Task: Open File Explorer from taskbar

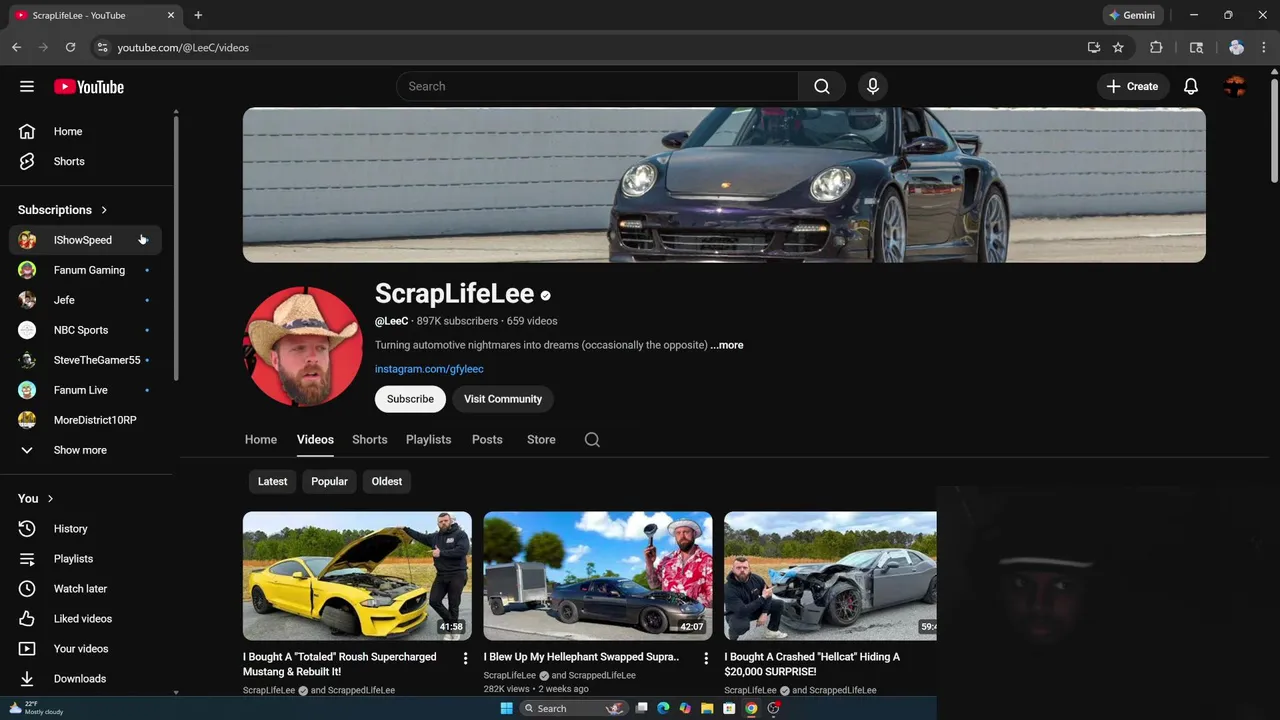Action: click(707, 708)
